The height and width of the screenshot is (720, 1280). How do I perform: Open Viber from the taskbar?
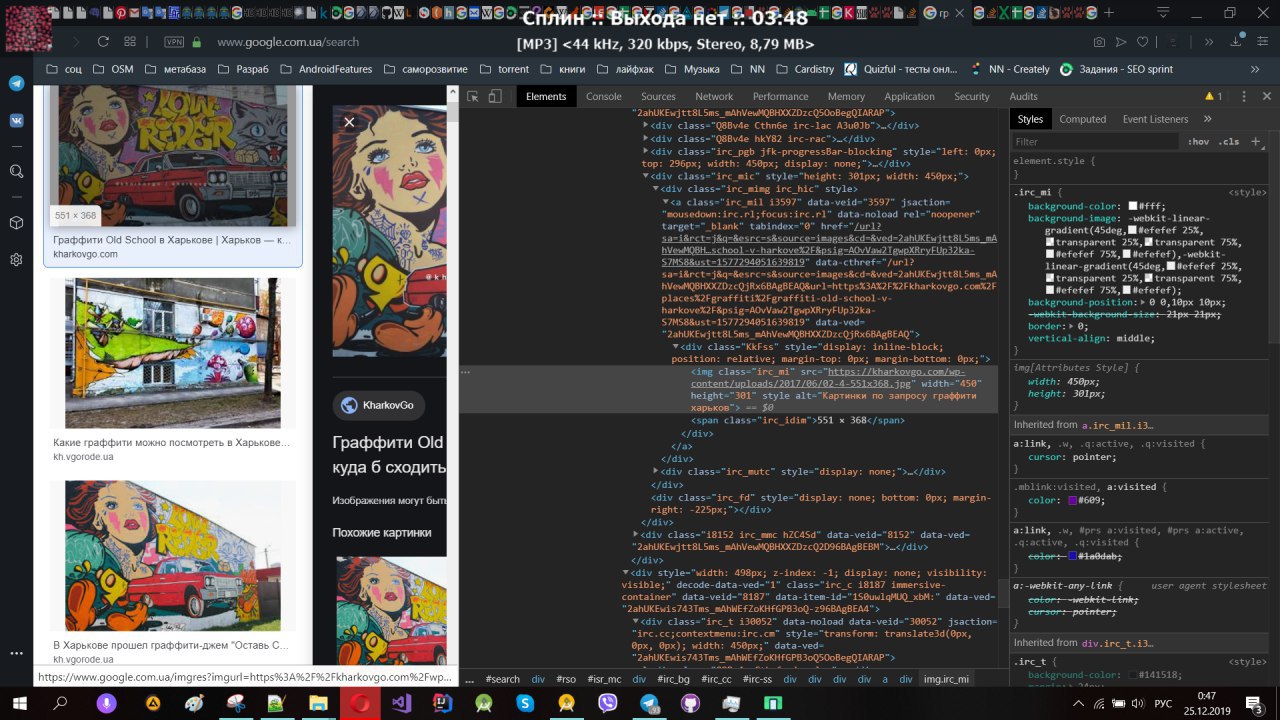[607, 703]
